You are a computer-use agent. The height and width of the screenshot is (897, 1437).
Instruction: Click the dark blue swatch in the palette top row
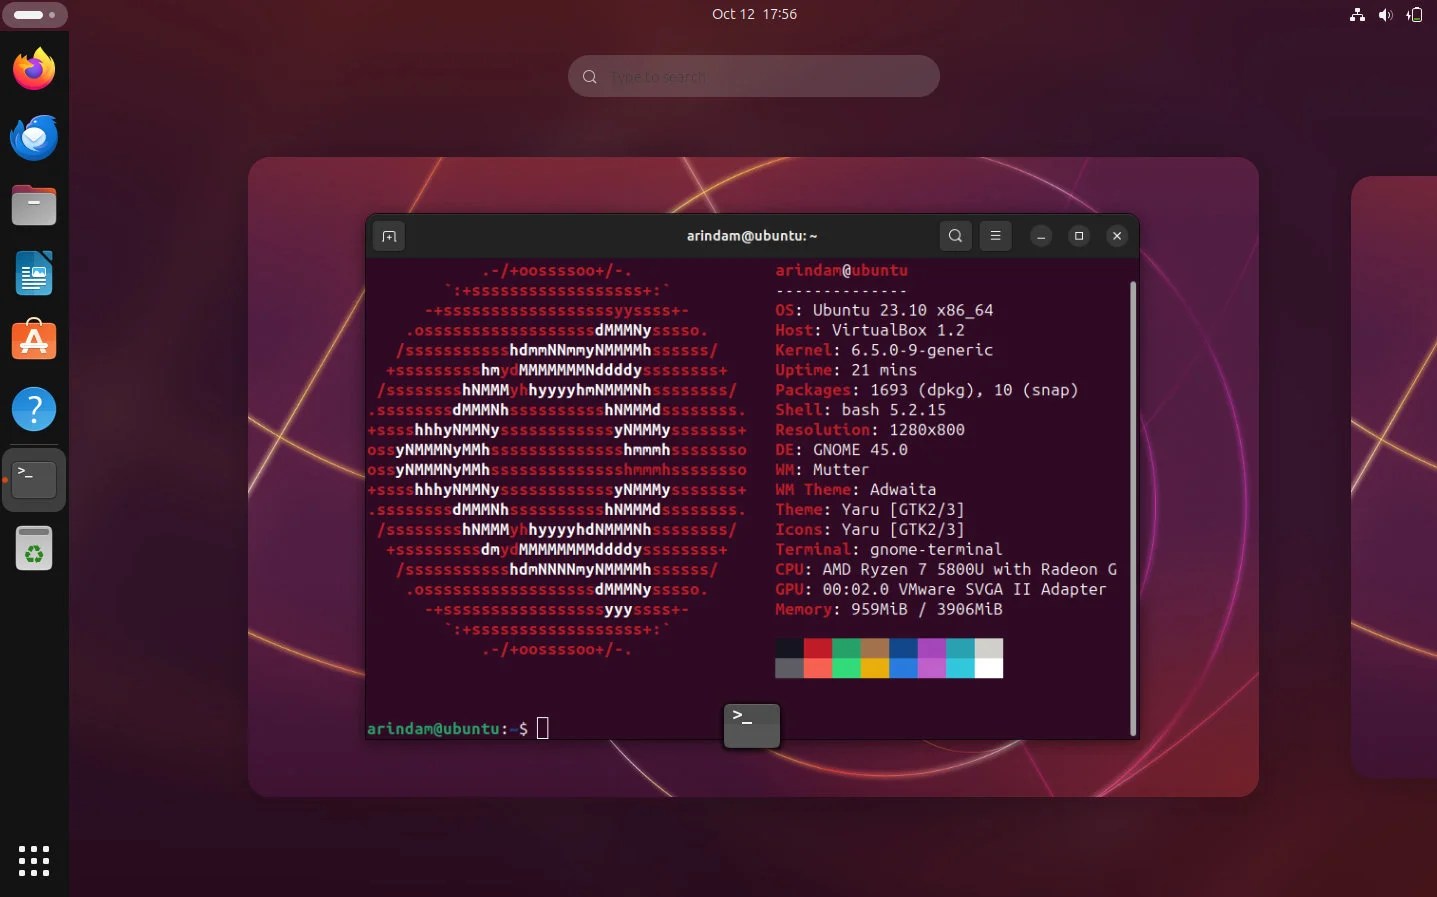(903, 648)
